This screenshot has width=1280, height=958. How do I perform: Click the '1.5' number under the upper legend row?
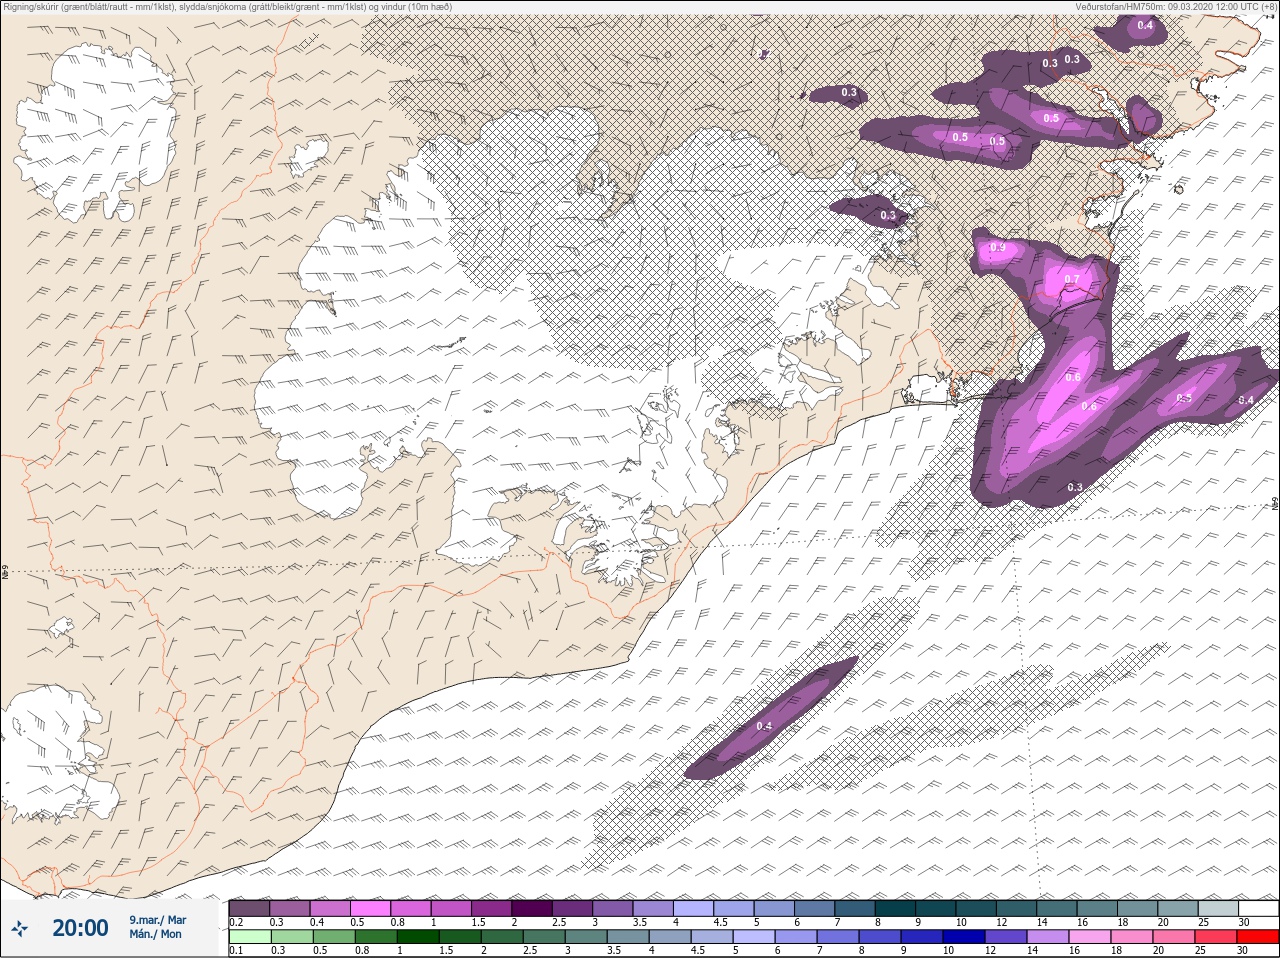pos(479,922)
